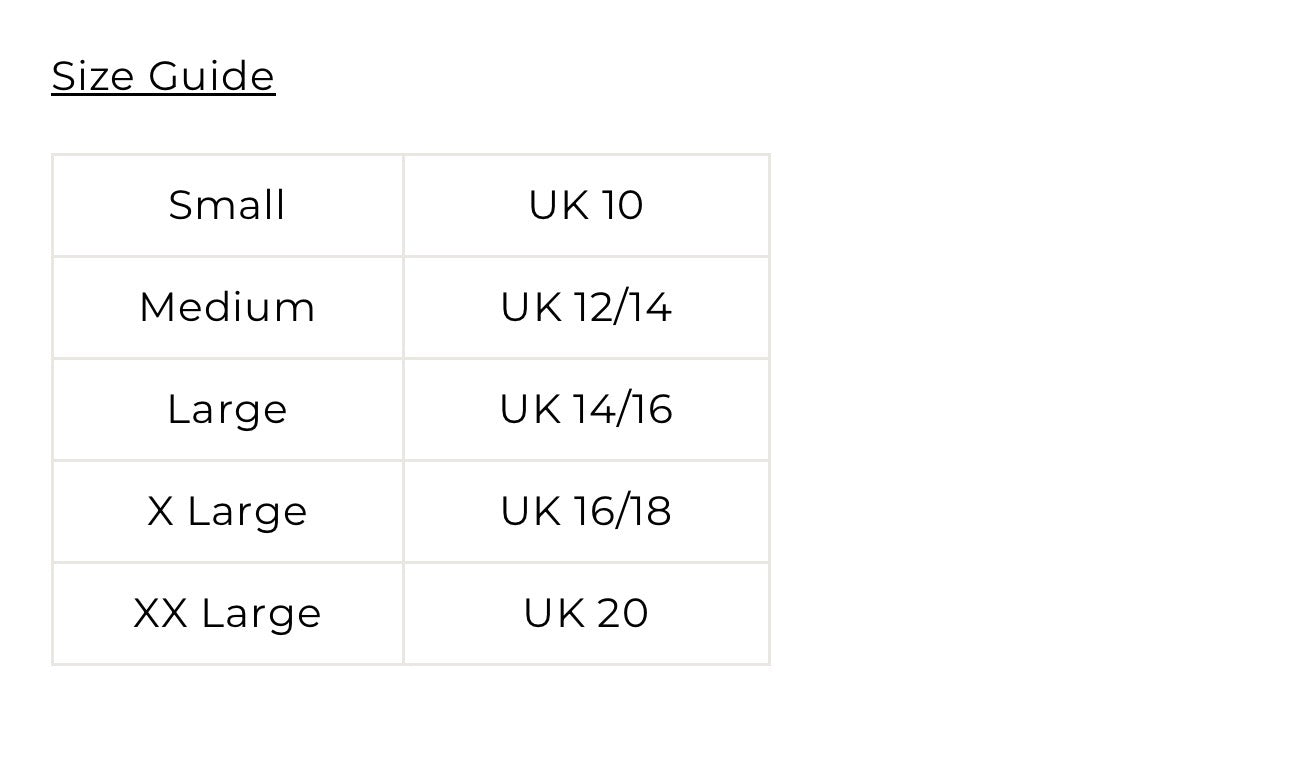Click the number 20 in the last row
This screenshot has height=780, width=1290.
pyautogui.click(x=623, y=613)
